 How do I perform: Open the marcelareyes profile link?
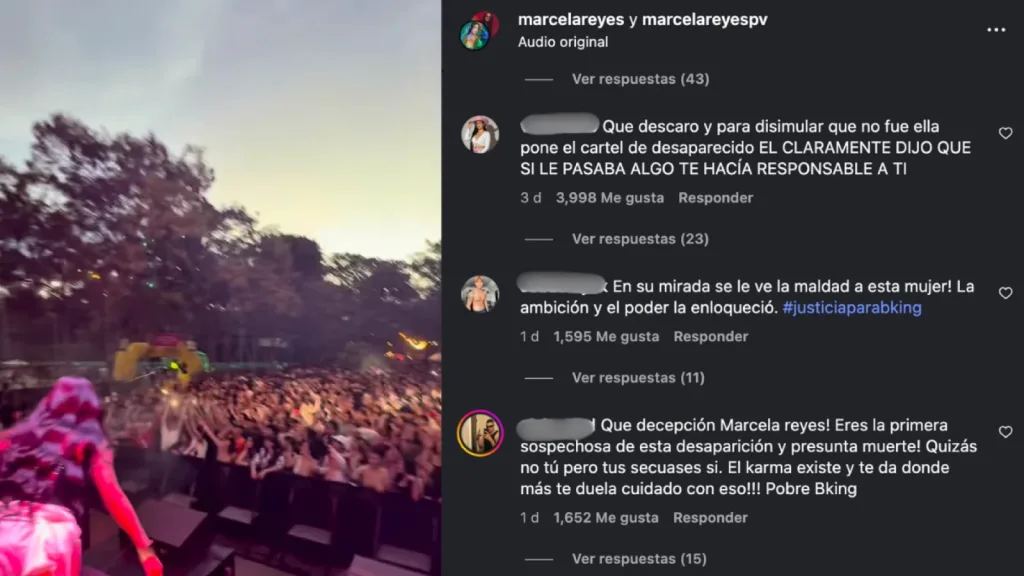pyautogui.click(x=571, y=20)
